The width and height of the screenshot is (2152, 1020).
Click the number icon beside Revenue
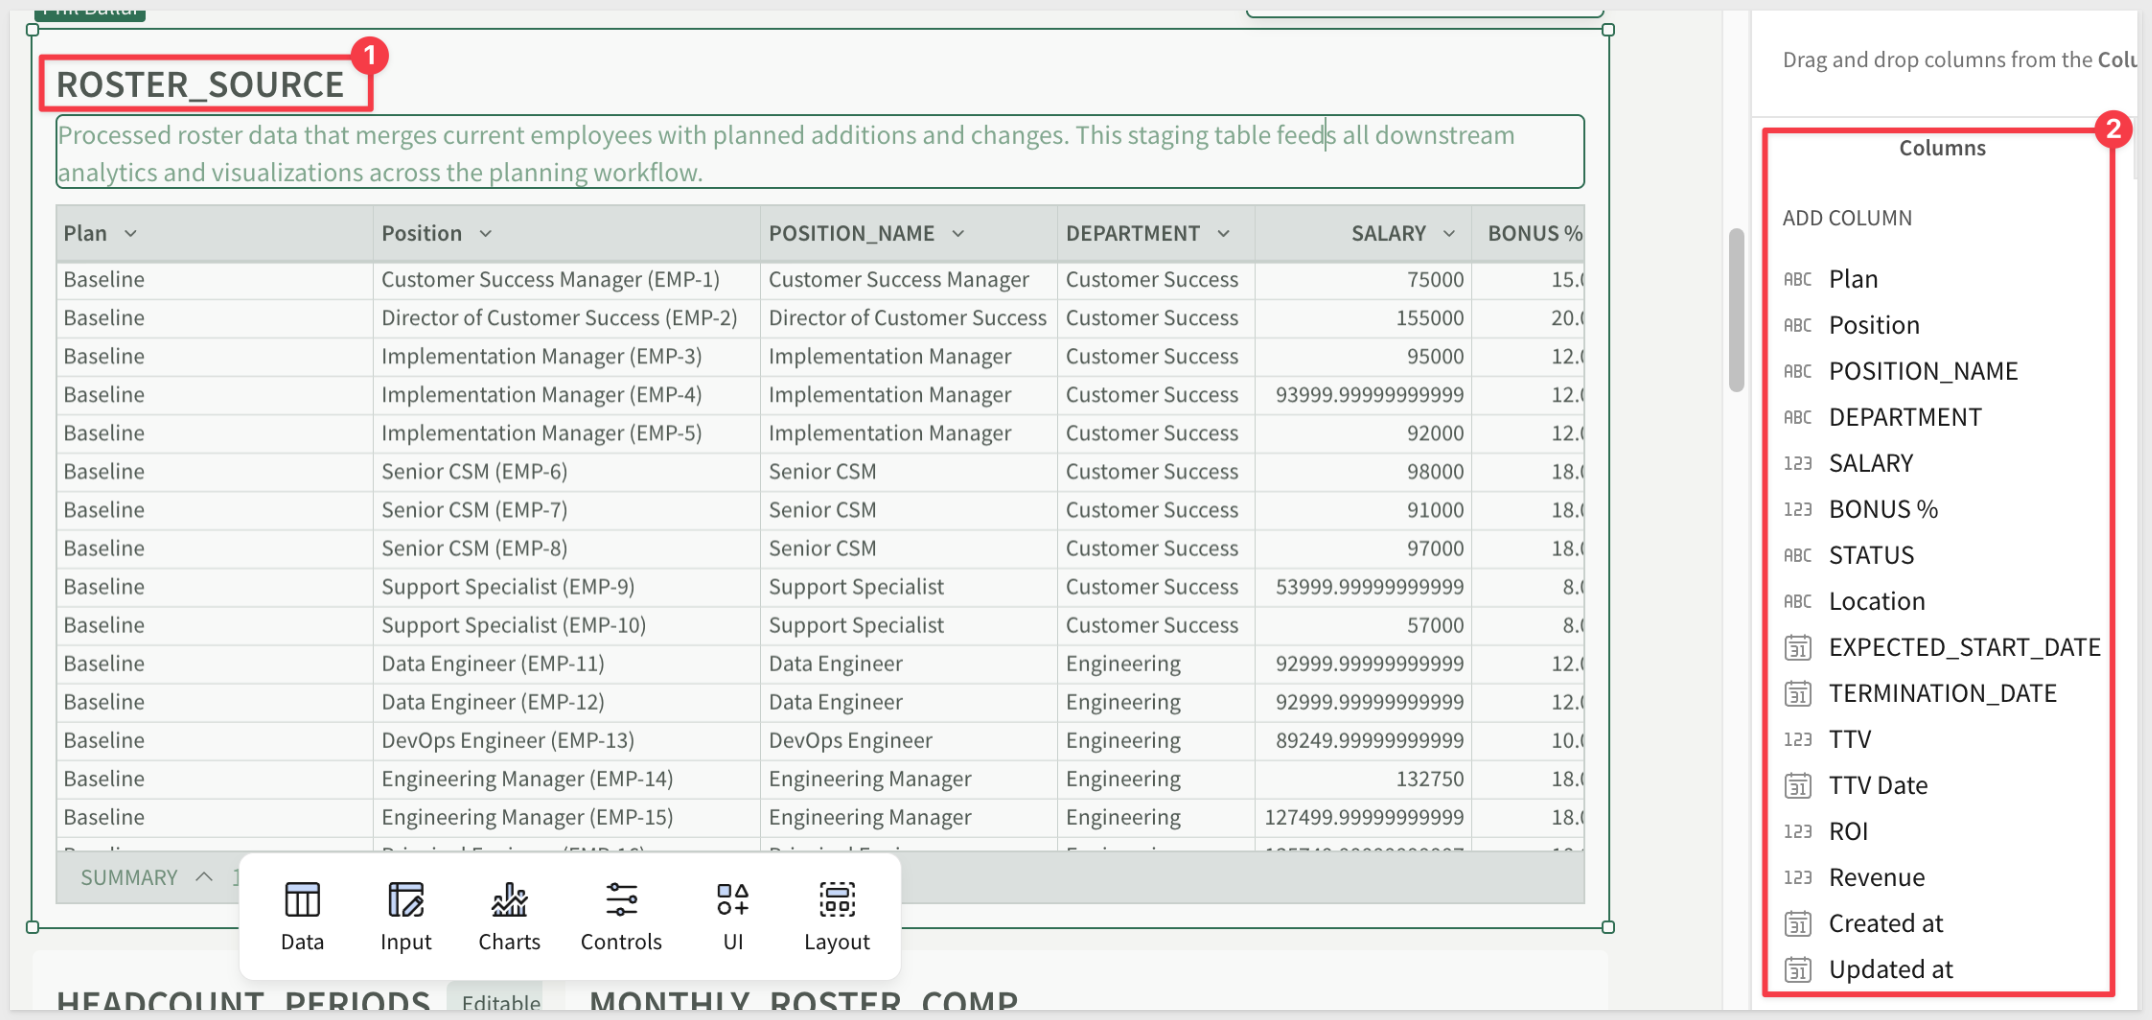1797,877
